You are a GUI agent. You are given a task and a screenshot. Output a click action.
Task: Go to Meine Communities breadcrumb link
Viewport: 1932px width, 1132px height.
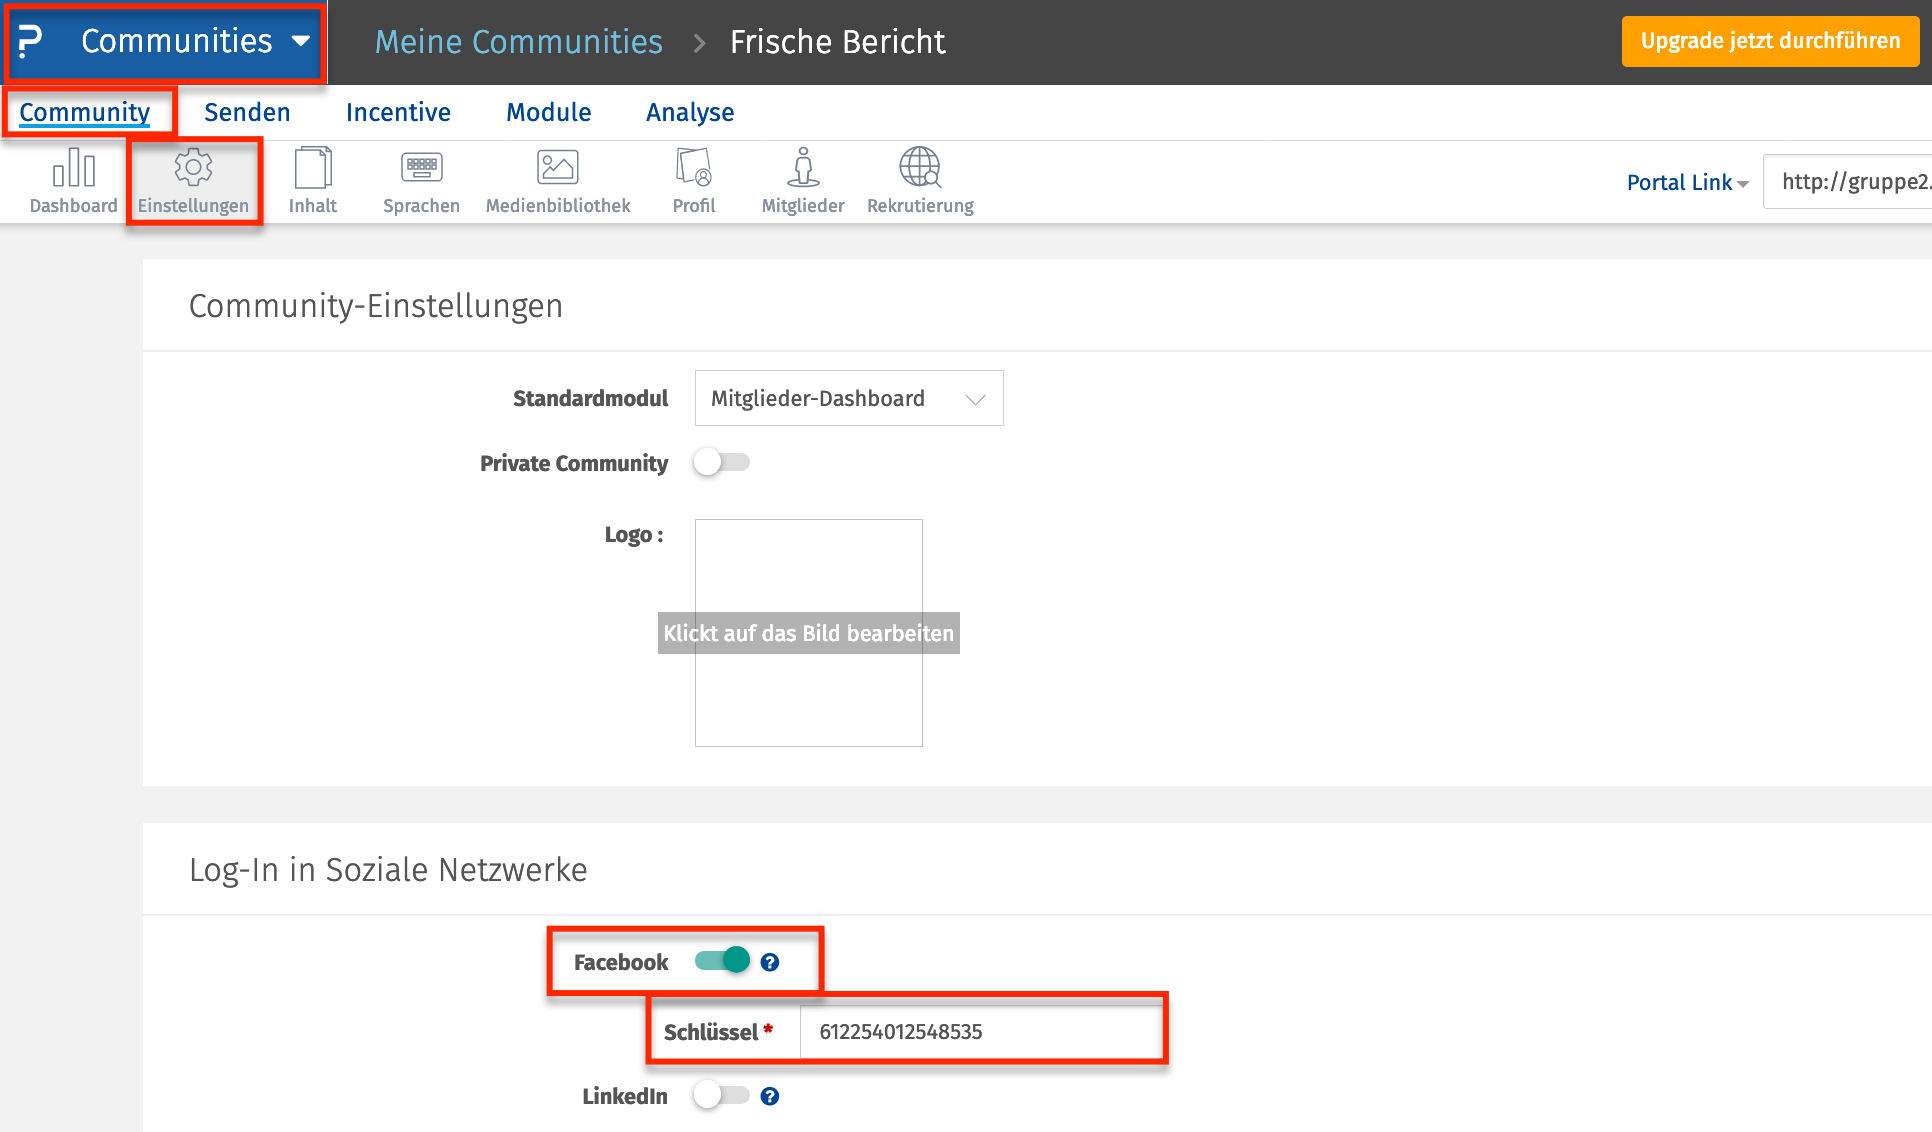(518, 42)
